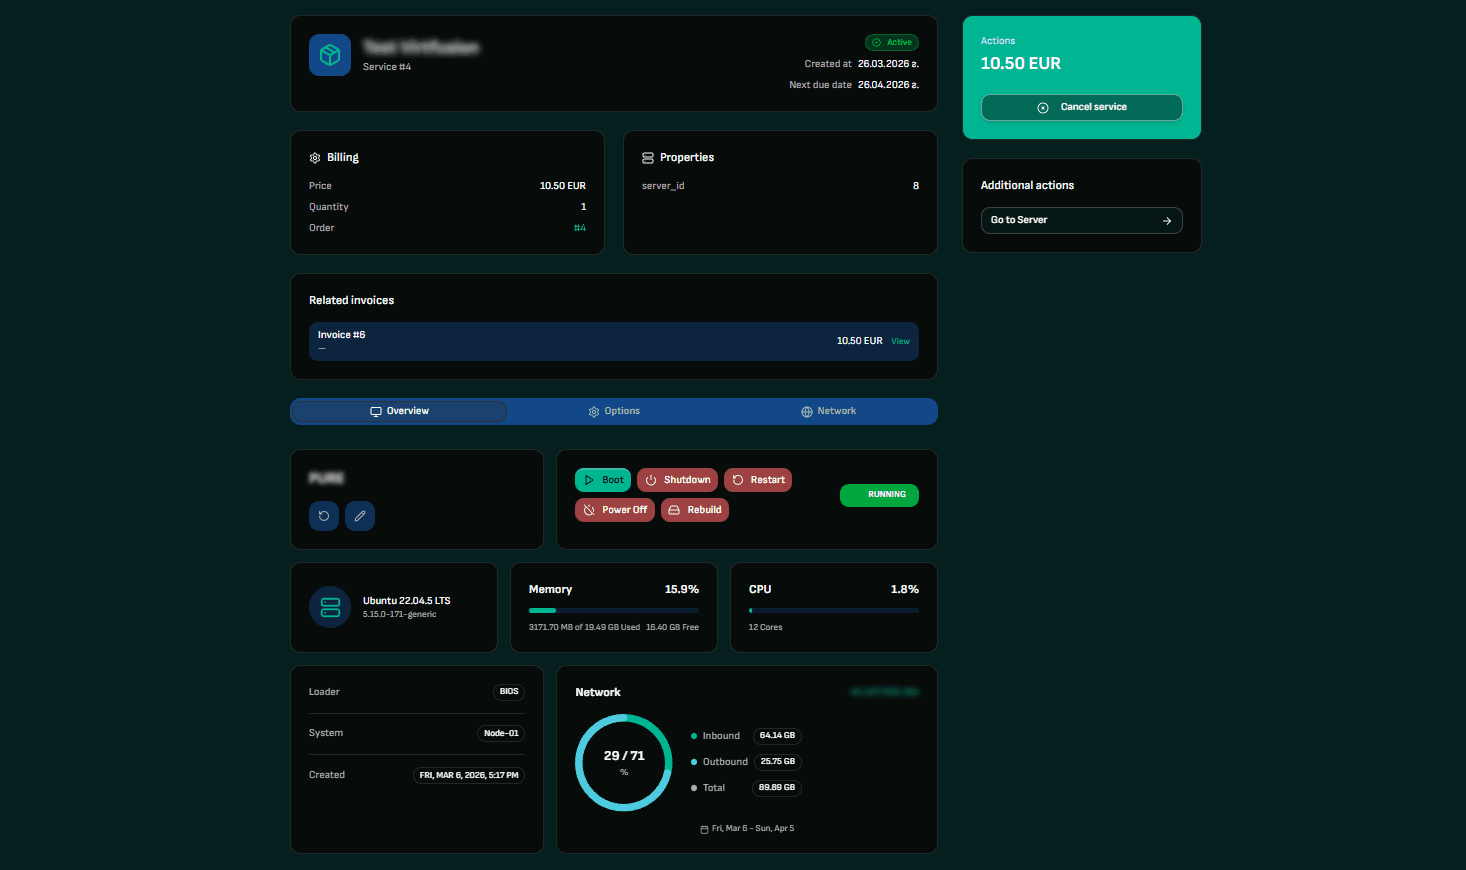The height and width of the screenshot is (870, 1466).
Task: Open Invoice #6 via the View link
Action: point(900,340)
